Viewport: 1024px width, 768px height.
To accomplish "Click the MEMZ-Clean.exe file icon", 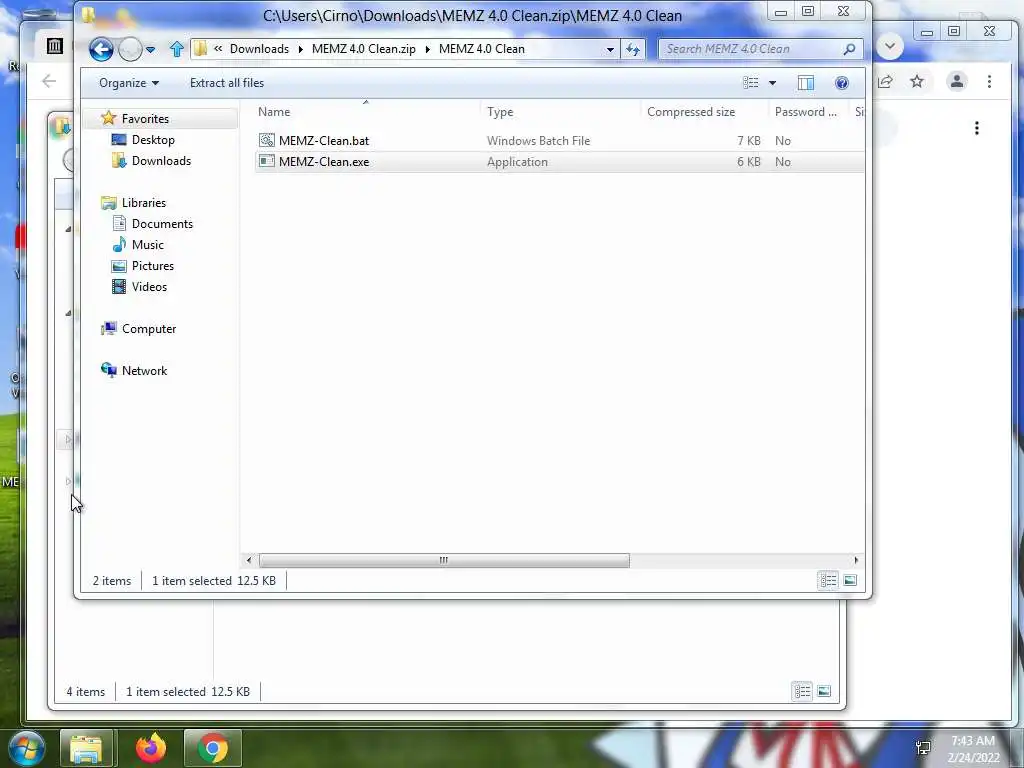I will 266,161.
